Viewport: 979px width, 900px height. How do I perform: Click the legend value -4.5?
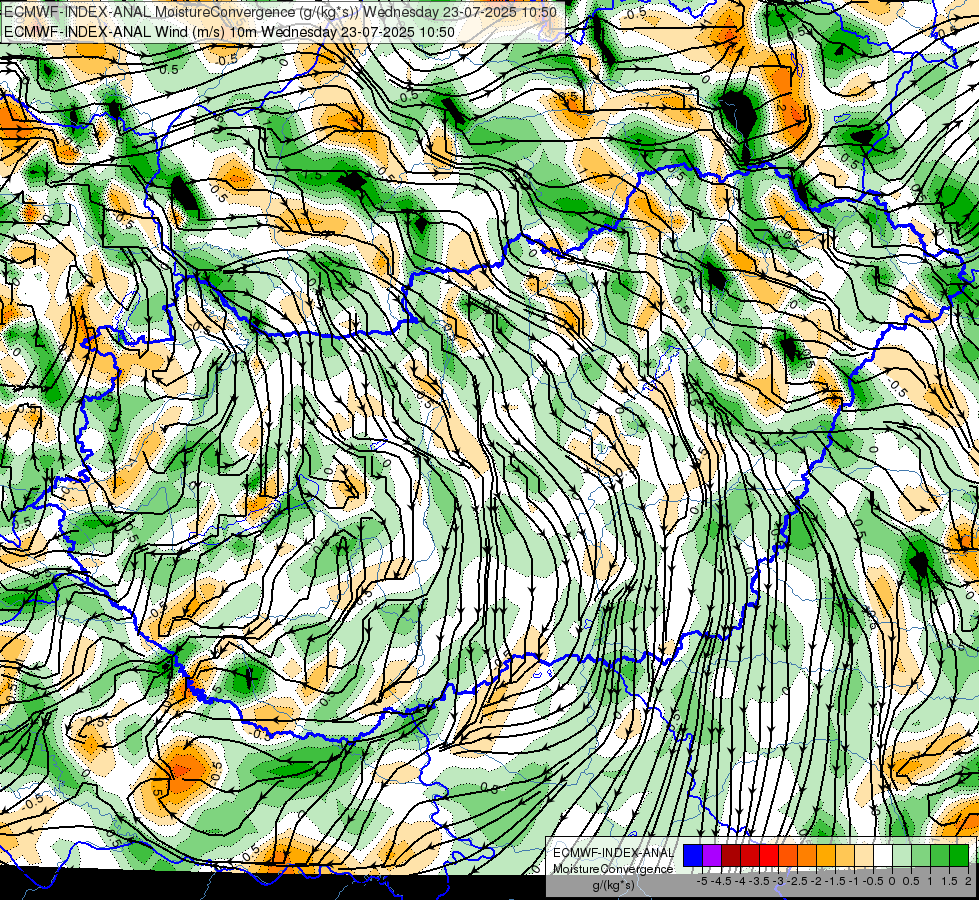coord(721,881)
